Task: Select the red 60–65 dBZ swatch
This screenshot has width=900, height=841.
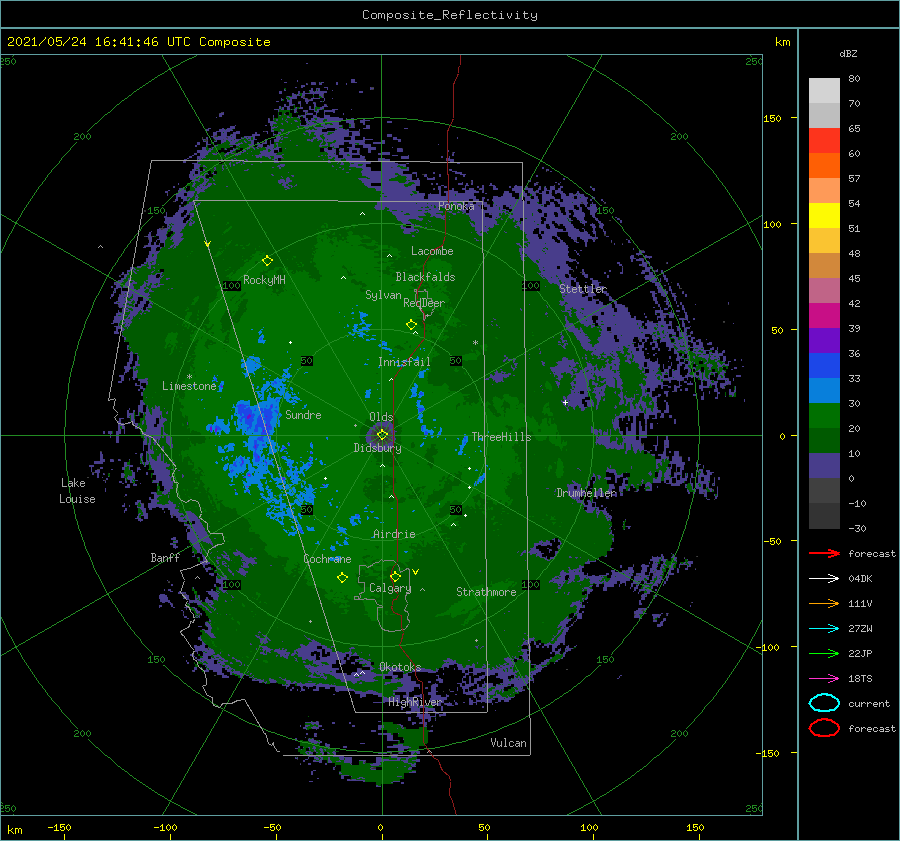Action: tap(824, 141)
